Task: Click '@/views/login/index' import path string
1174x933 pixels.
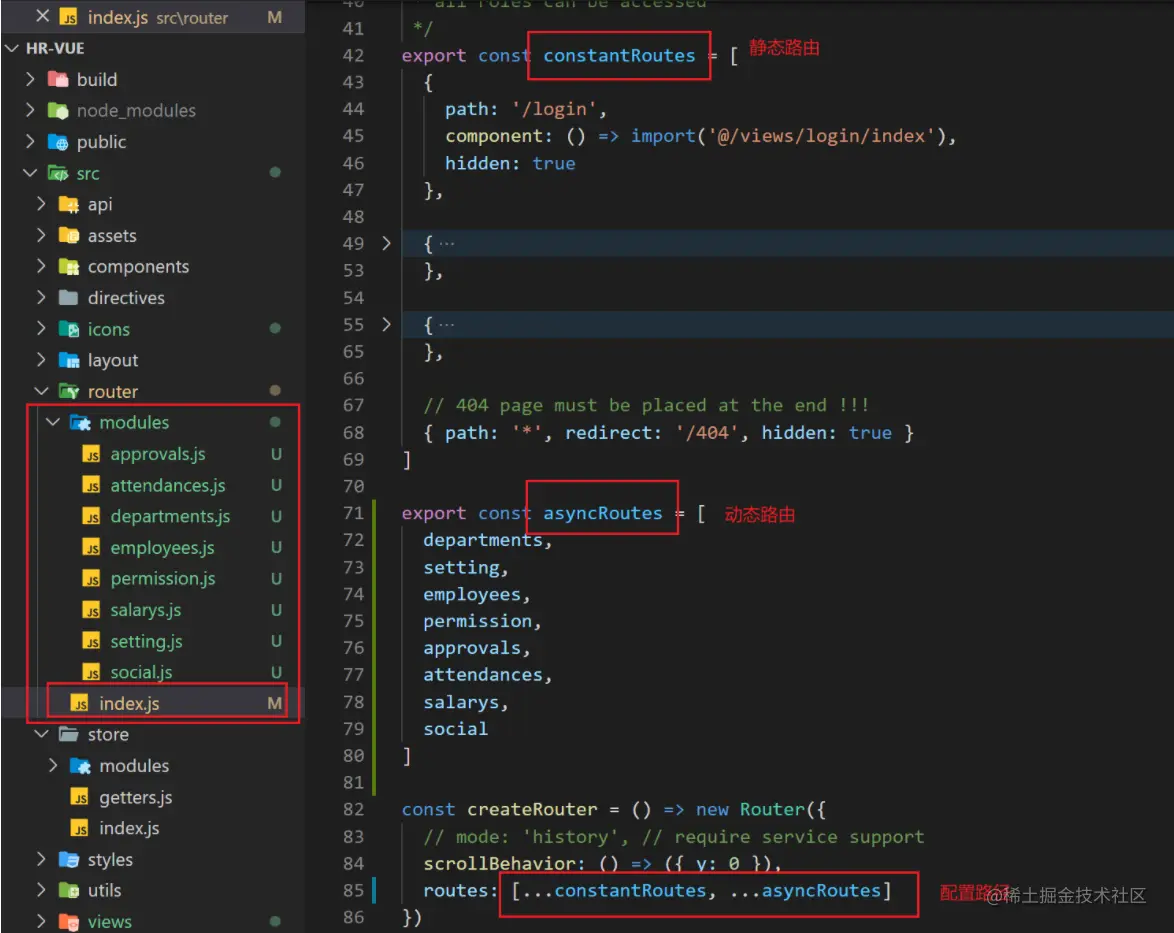Action: pyautogui.click(x=821, y=136)
